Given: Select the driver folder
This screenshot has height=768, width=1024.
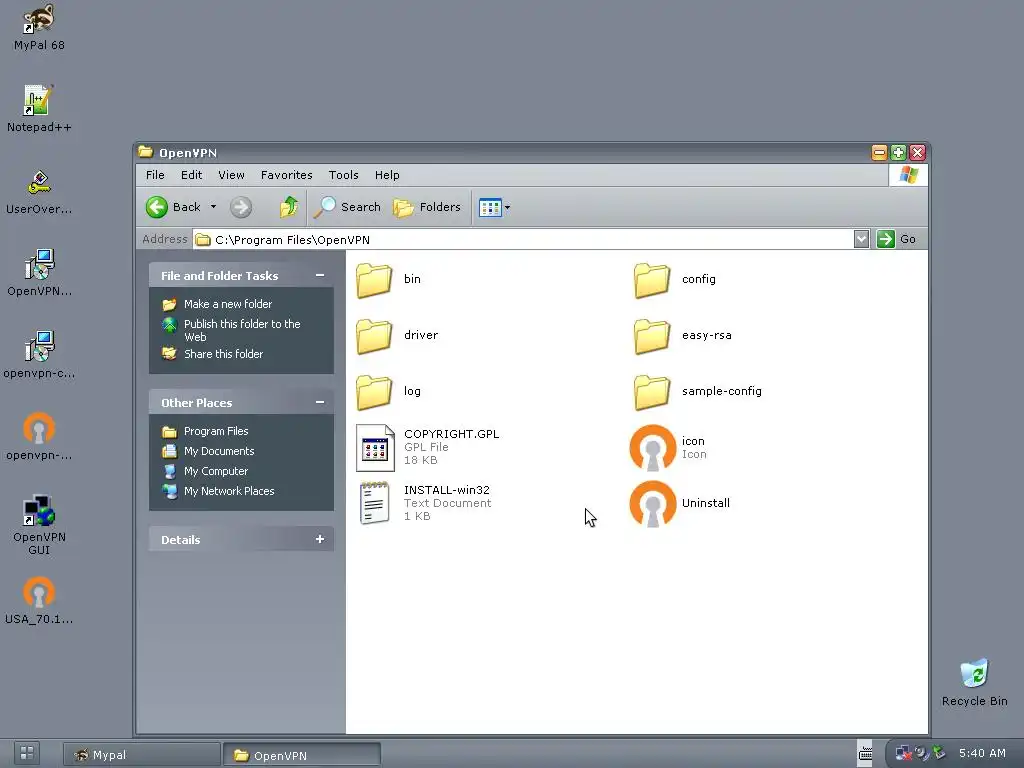Looking at the screenshot, I should [x=396, y=336].
